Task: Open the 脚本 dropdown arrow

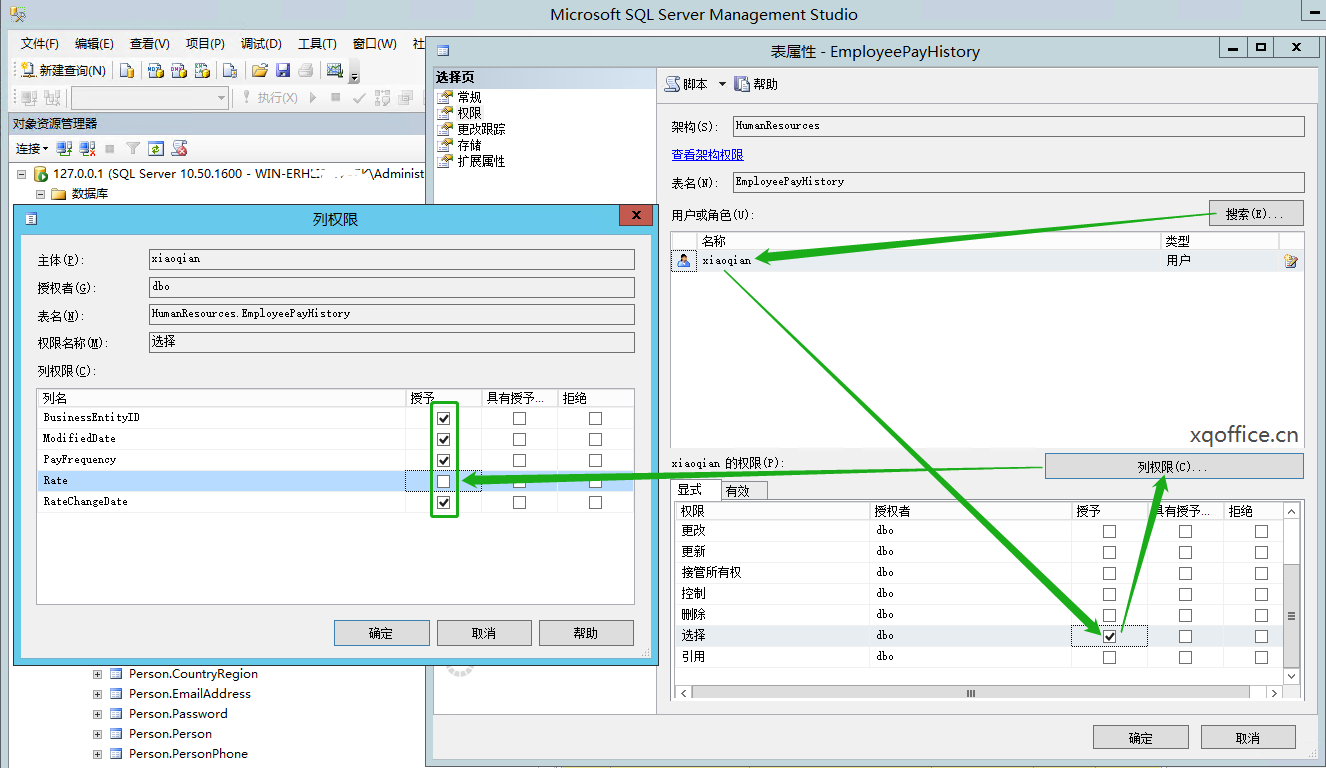Action: (x=722, y=84)
